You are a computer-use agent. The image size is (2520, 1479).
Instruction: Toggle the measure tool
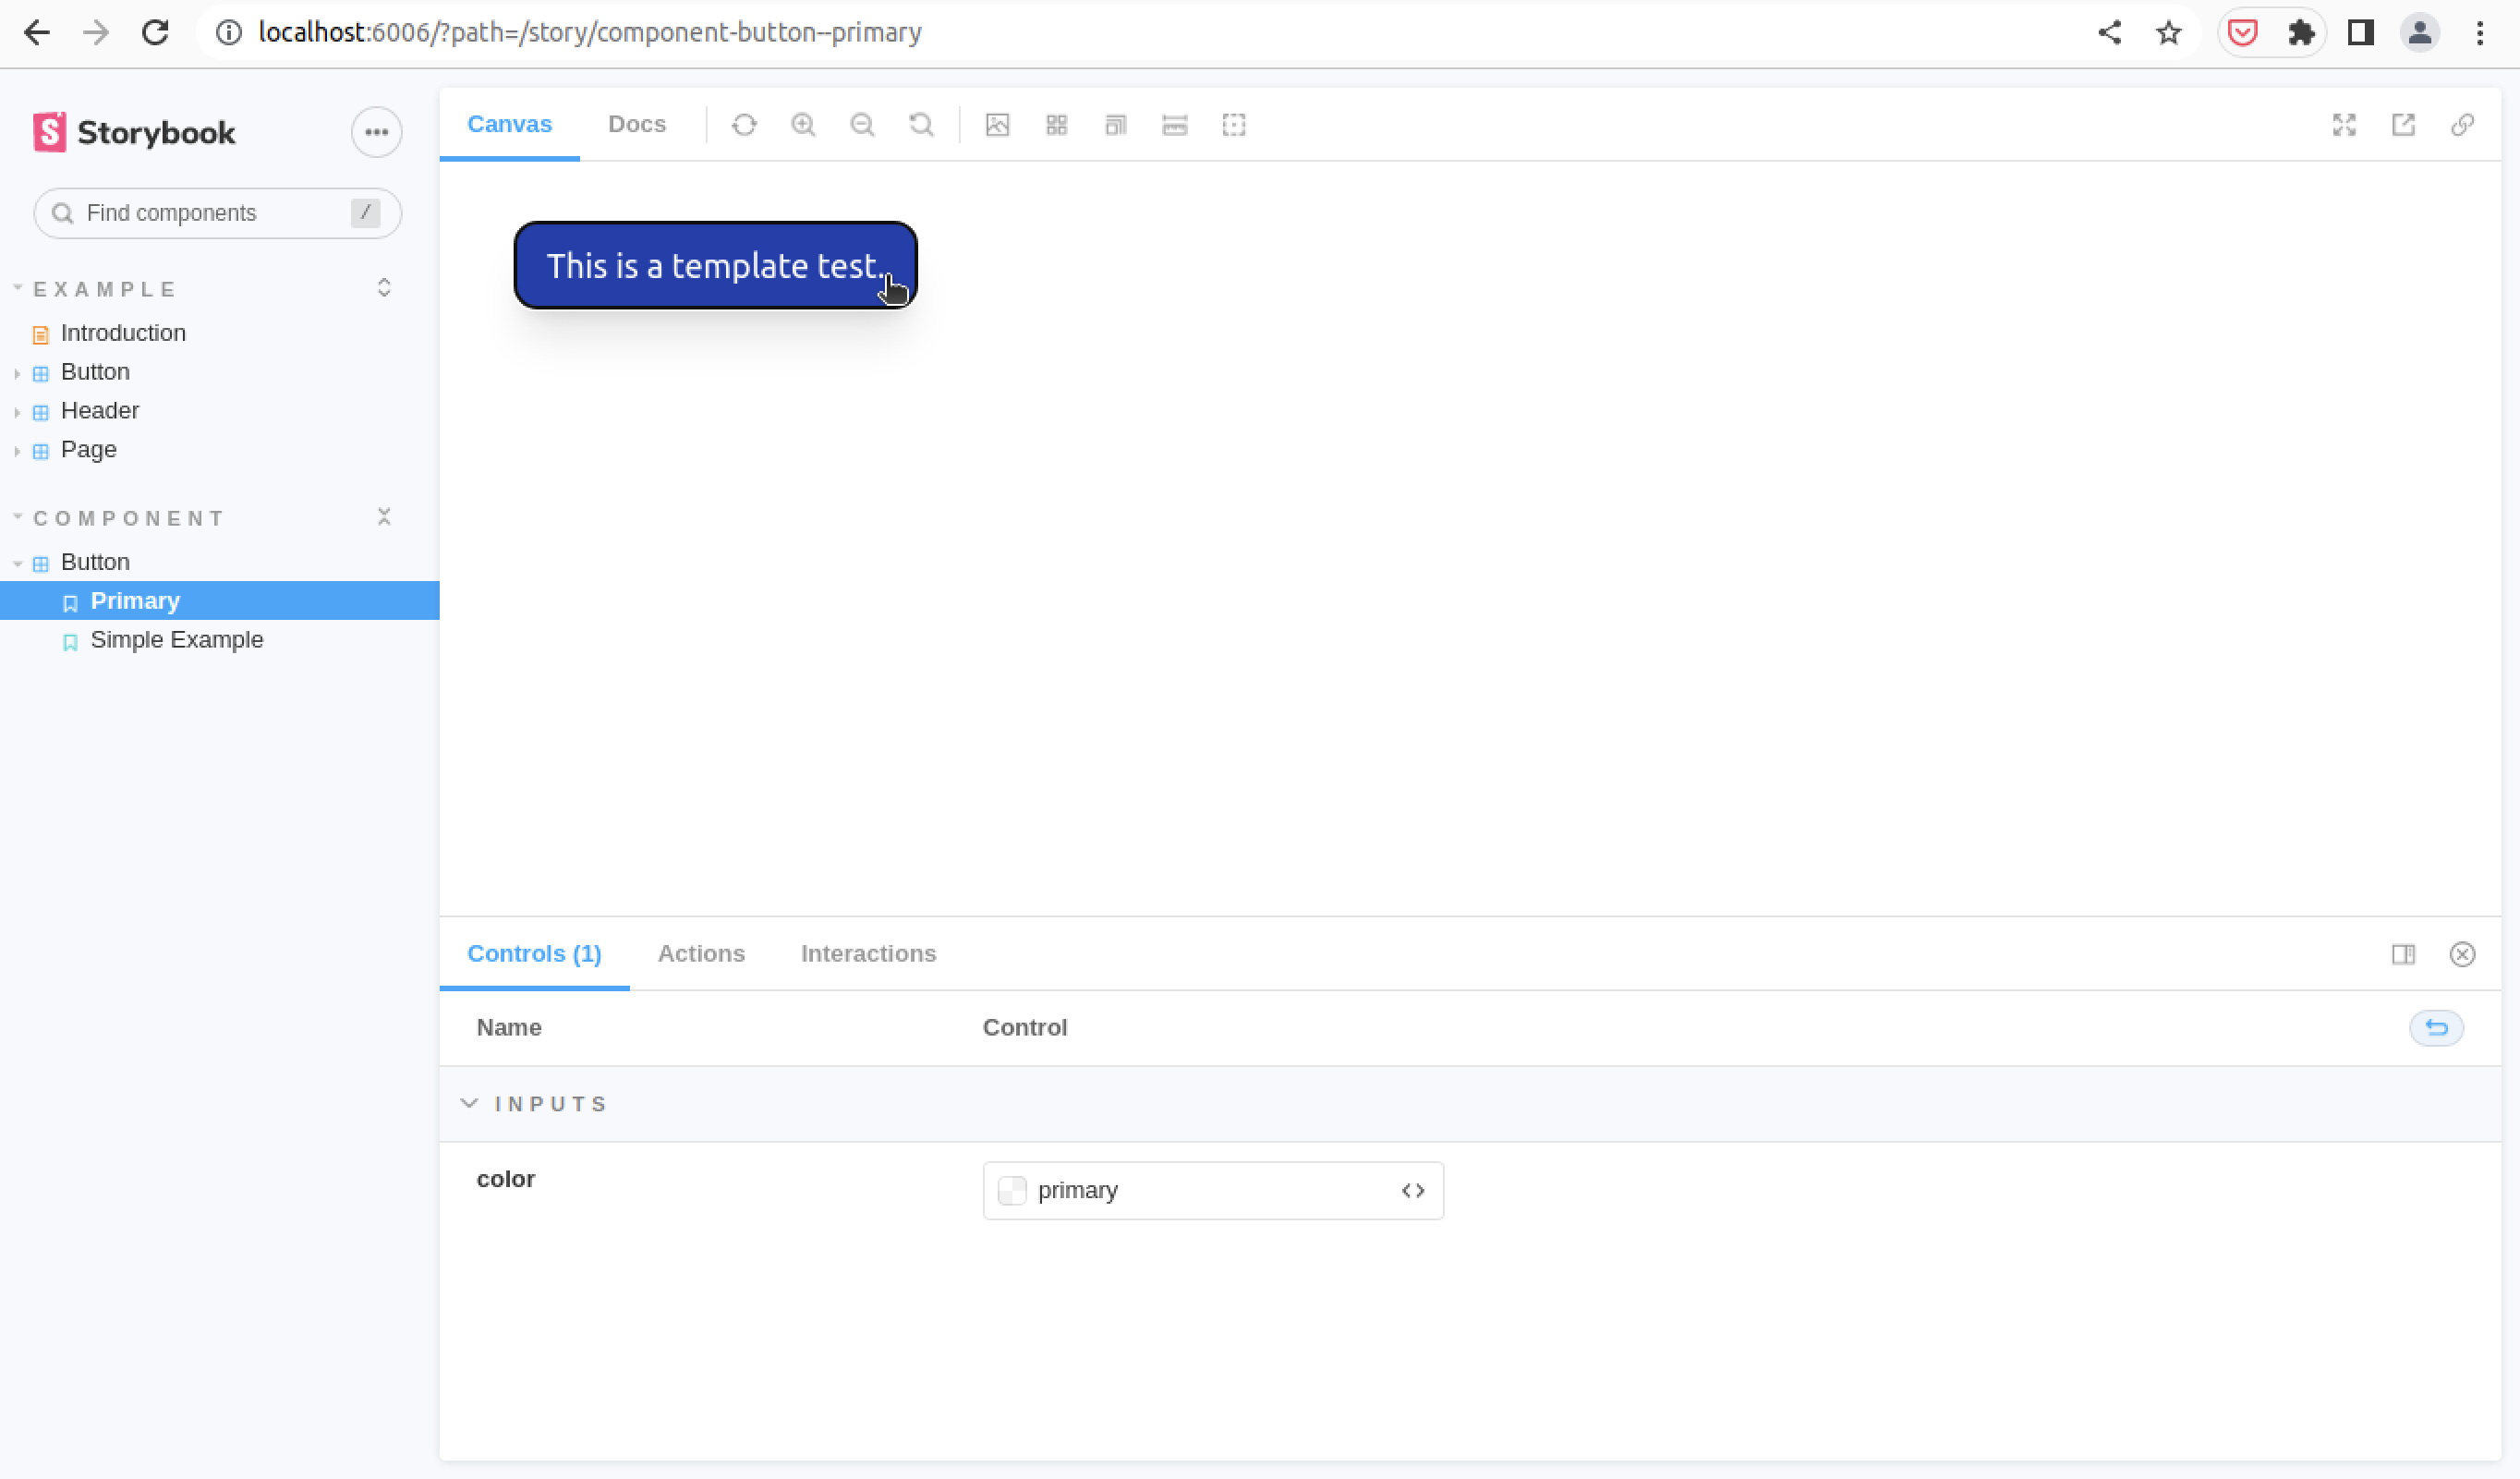[x=1174, y=125]
